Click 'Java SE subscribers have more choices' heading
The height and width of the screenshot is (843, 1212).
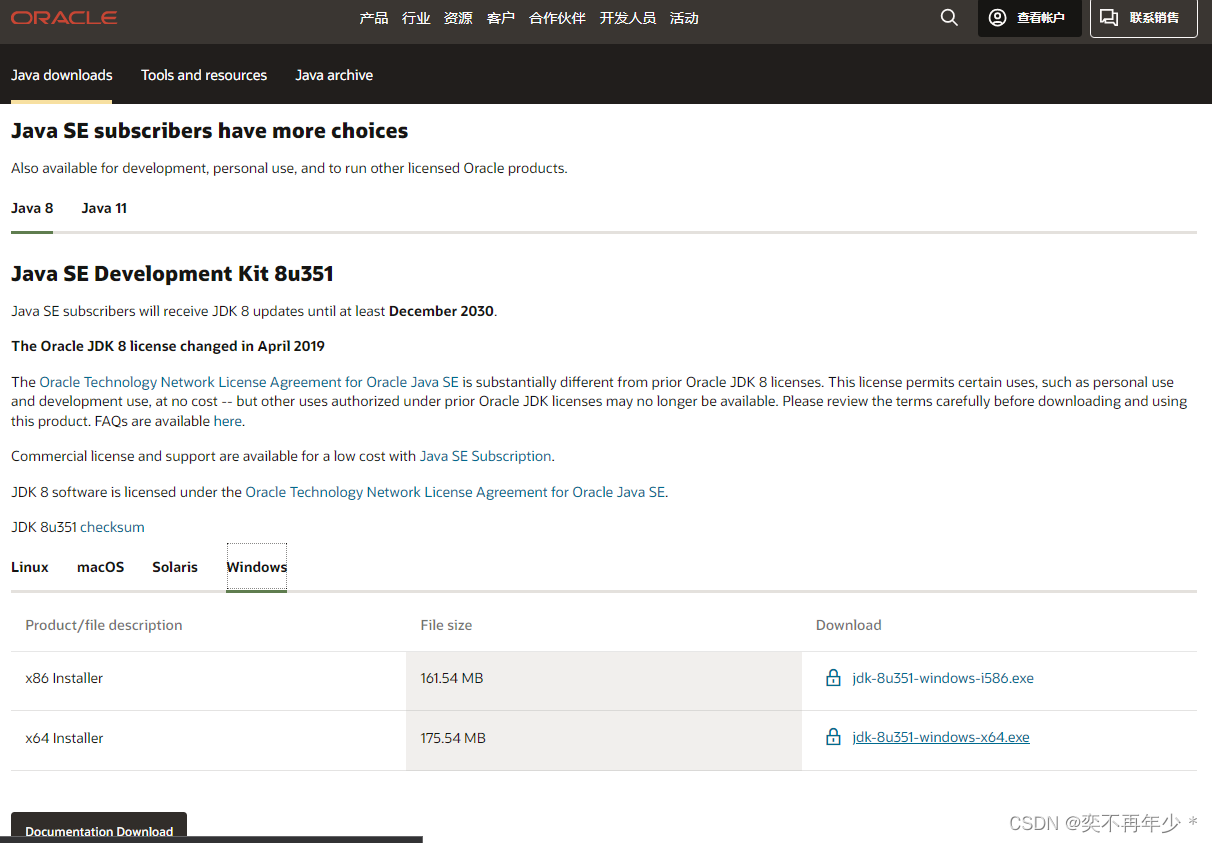coord(210,131)
